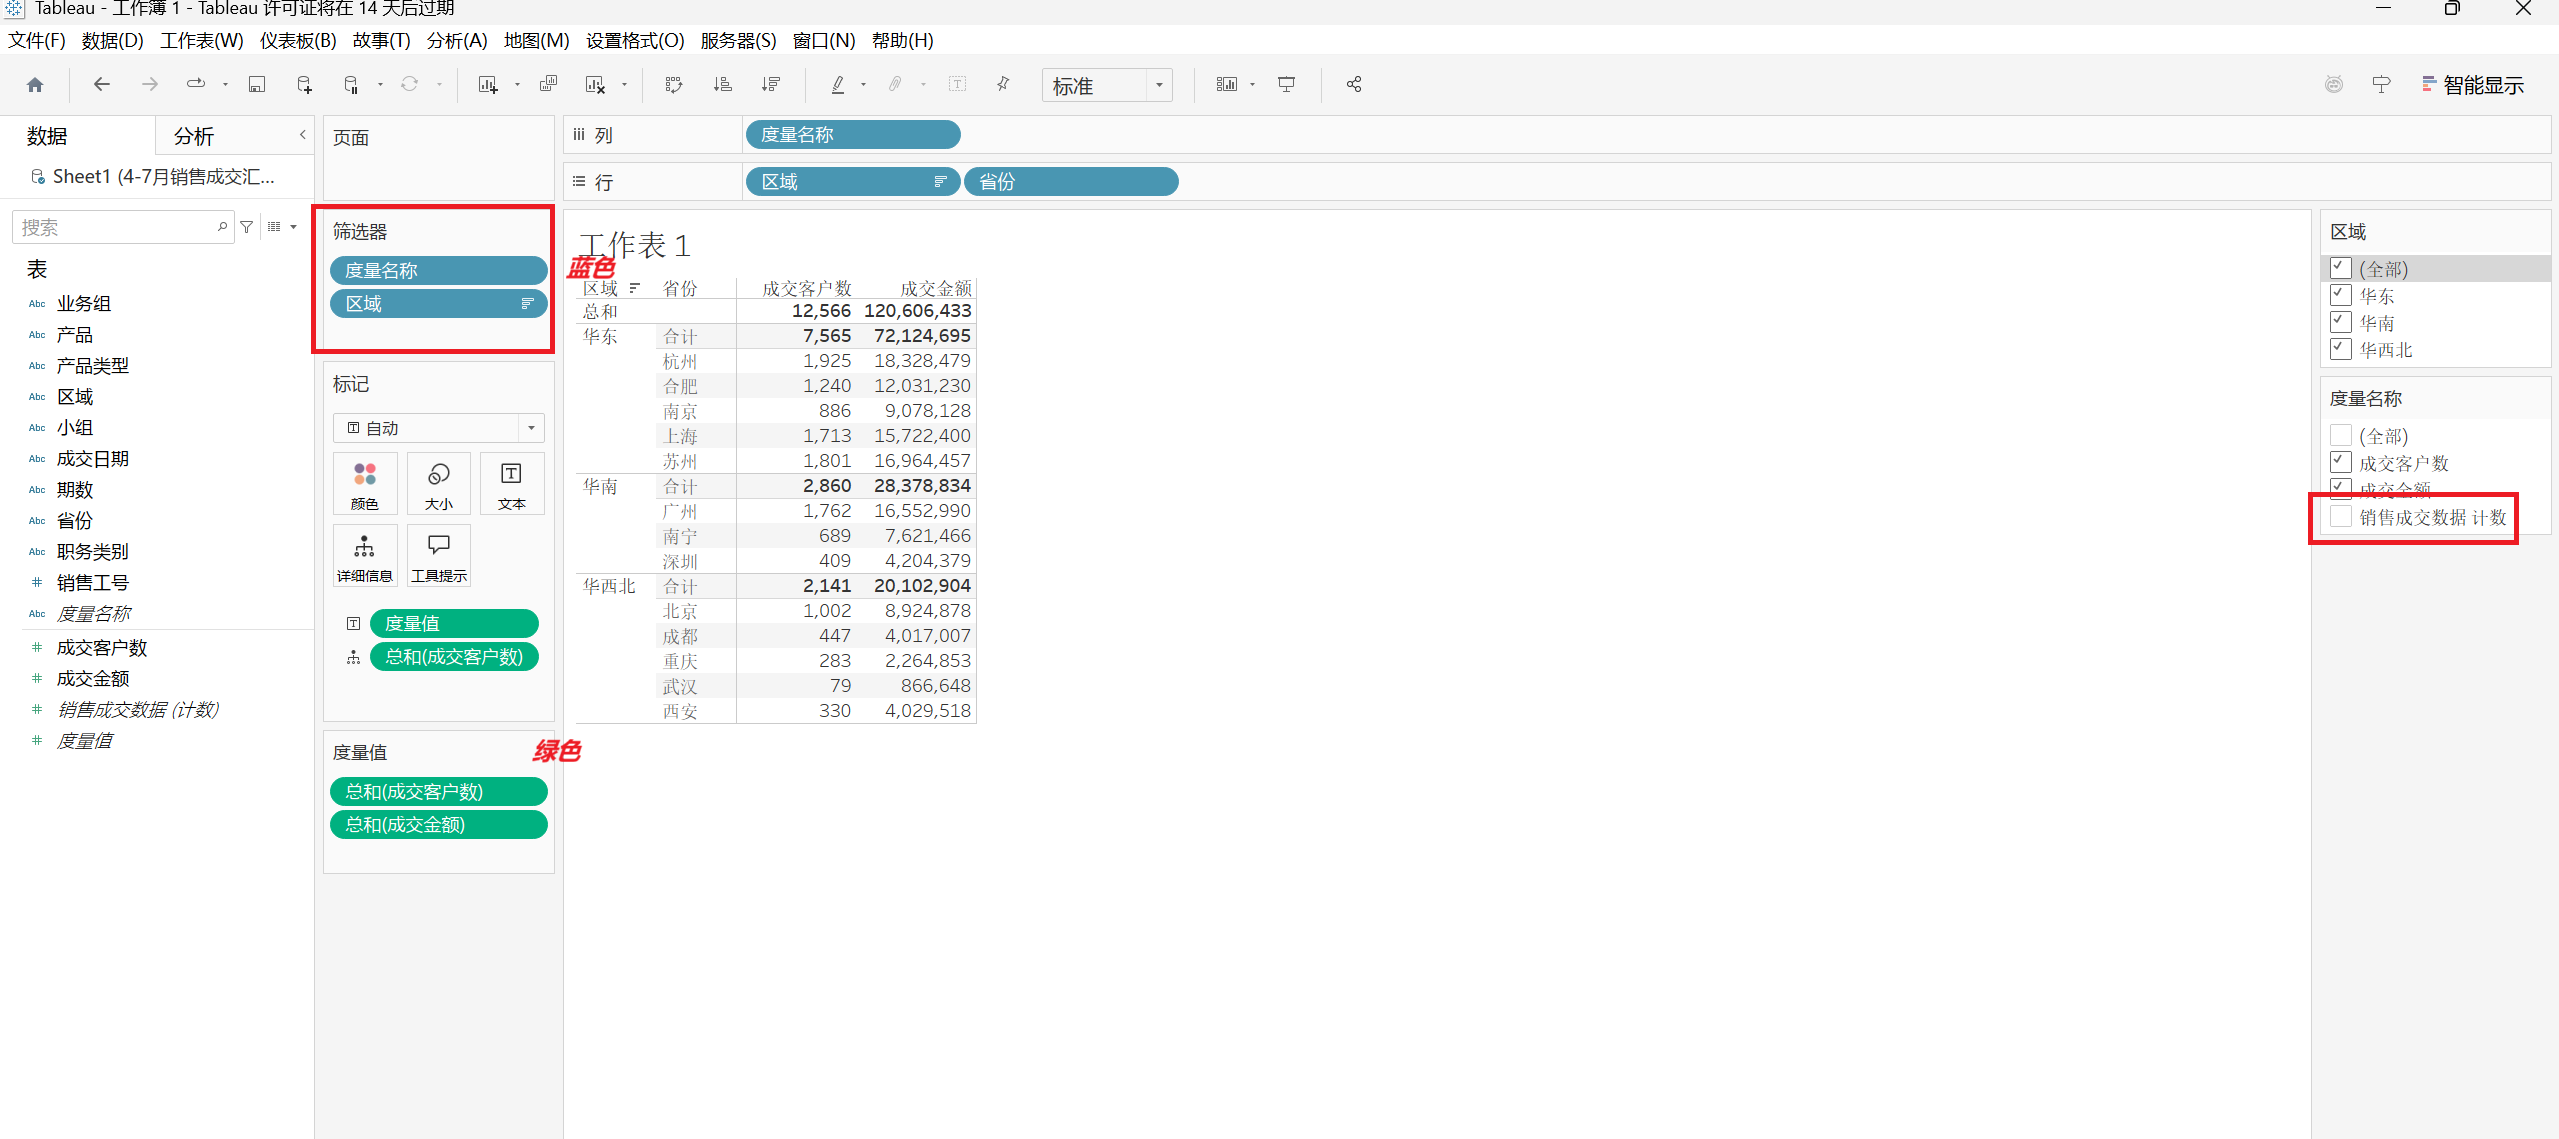
Task: Sort ascending toolbar icon
Action: (722, 85)
